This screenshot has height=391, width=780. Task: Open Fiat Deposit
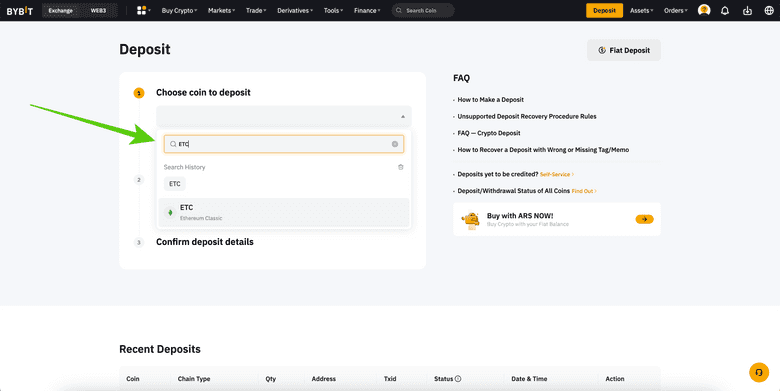(x=624, y=50)
